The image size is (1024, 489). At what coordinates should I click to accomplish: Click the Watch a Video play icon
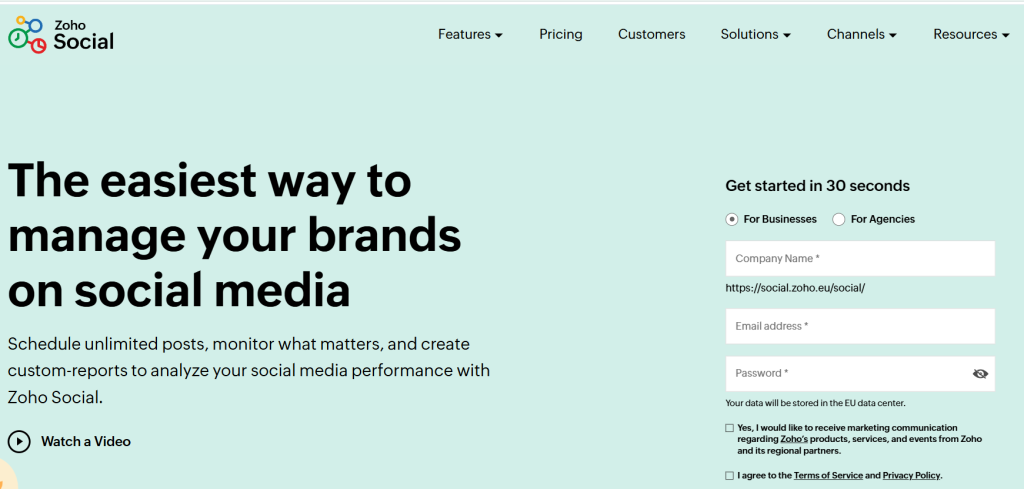[x=19, y=441]
